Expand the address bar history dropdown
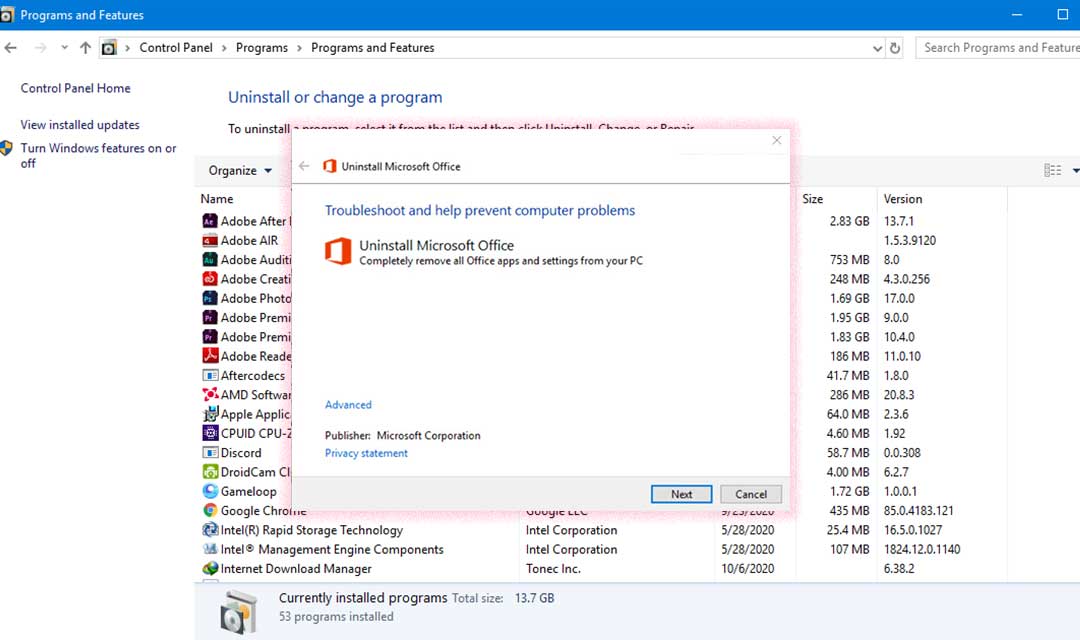Viewport: 1080px width, 640px height. (x=878, y=48)
